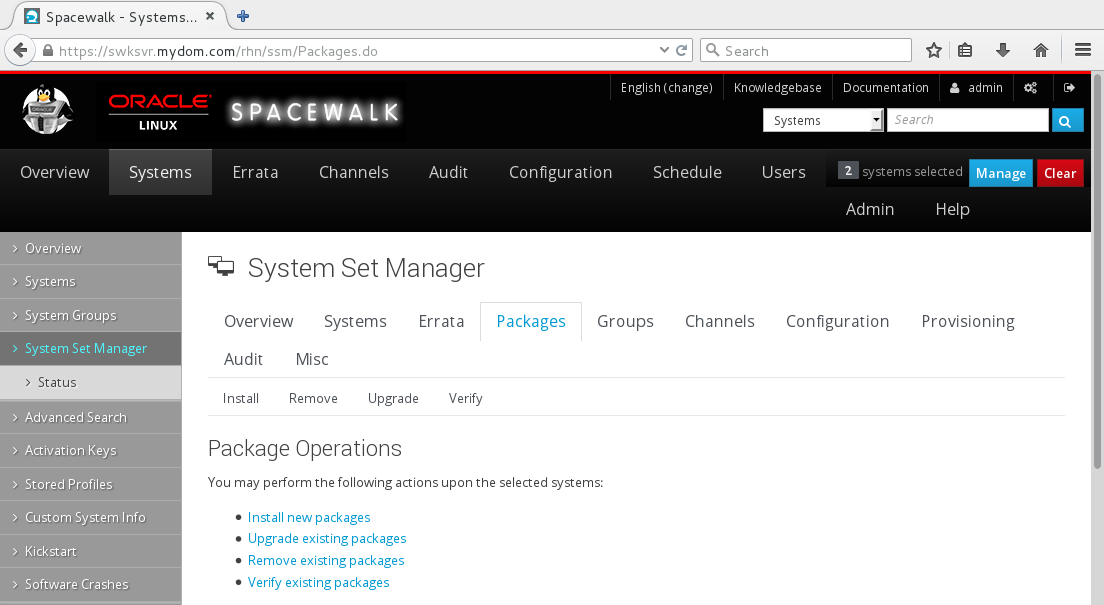Expand Activation Keys in the sidebar
Image resolution: width=1104 pixels, height=605 pixels.
[91, 451]
